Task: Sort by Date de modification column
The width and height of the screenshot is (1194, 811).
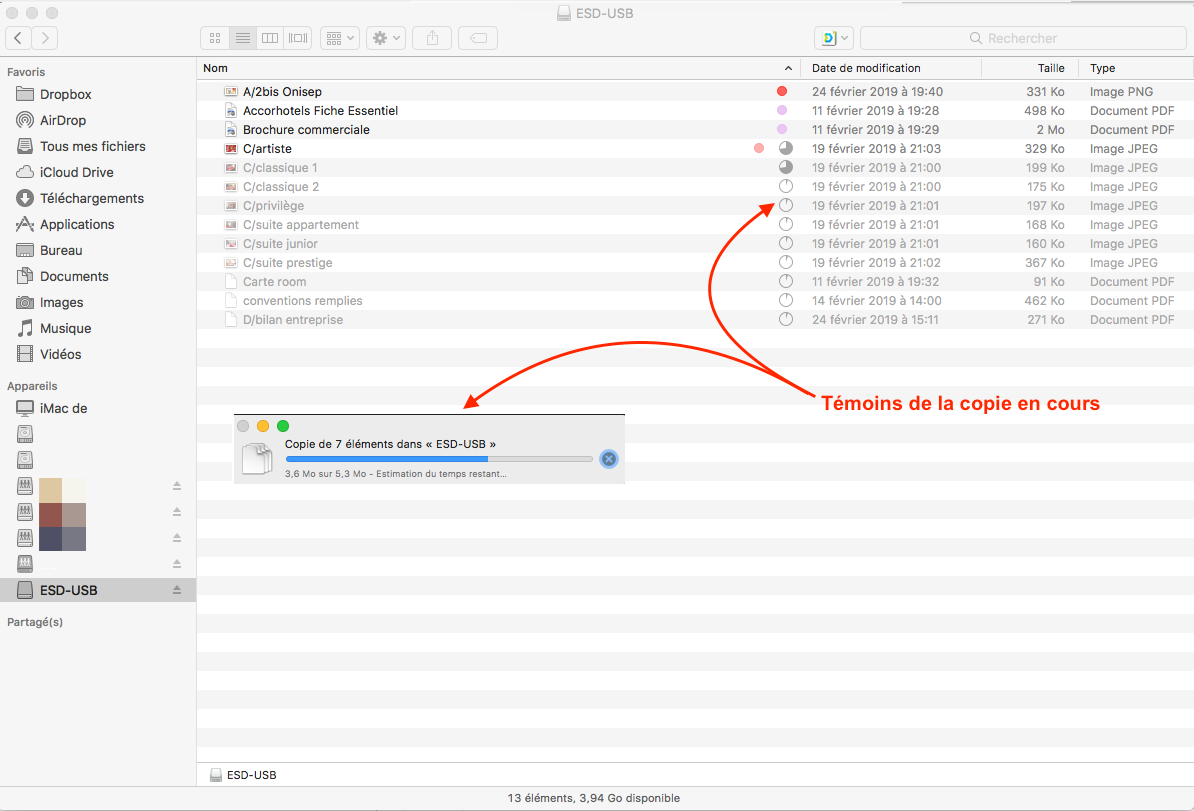Action: tap(866, 68)
